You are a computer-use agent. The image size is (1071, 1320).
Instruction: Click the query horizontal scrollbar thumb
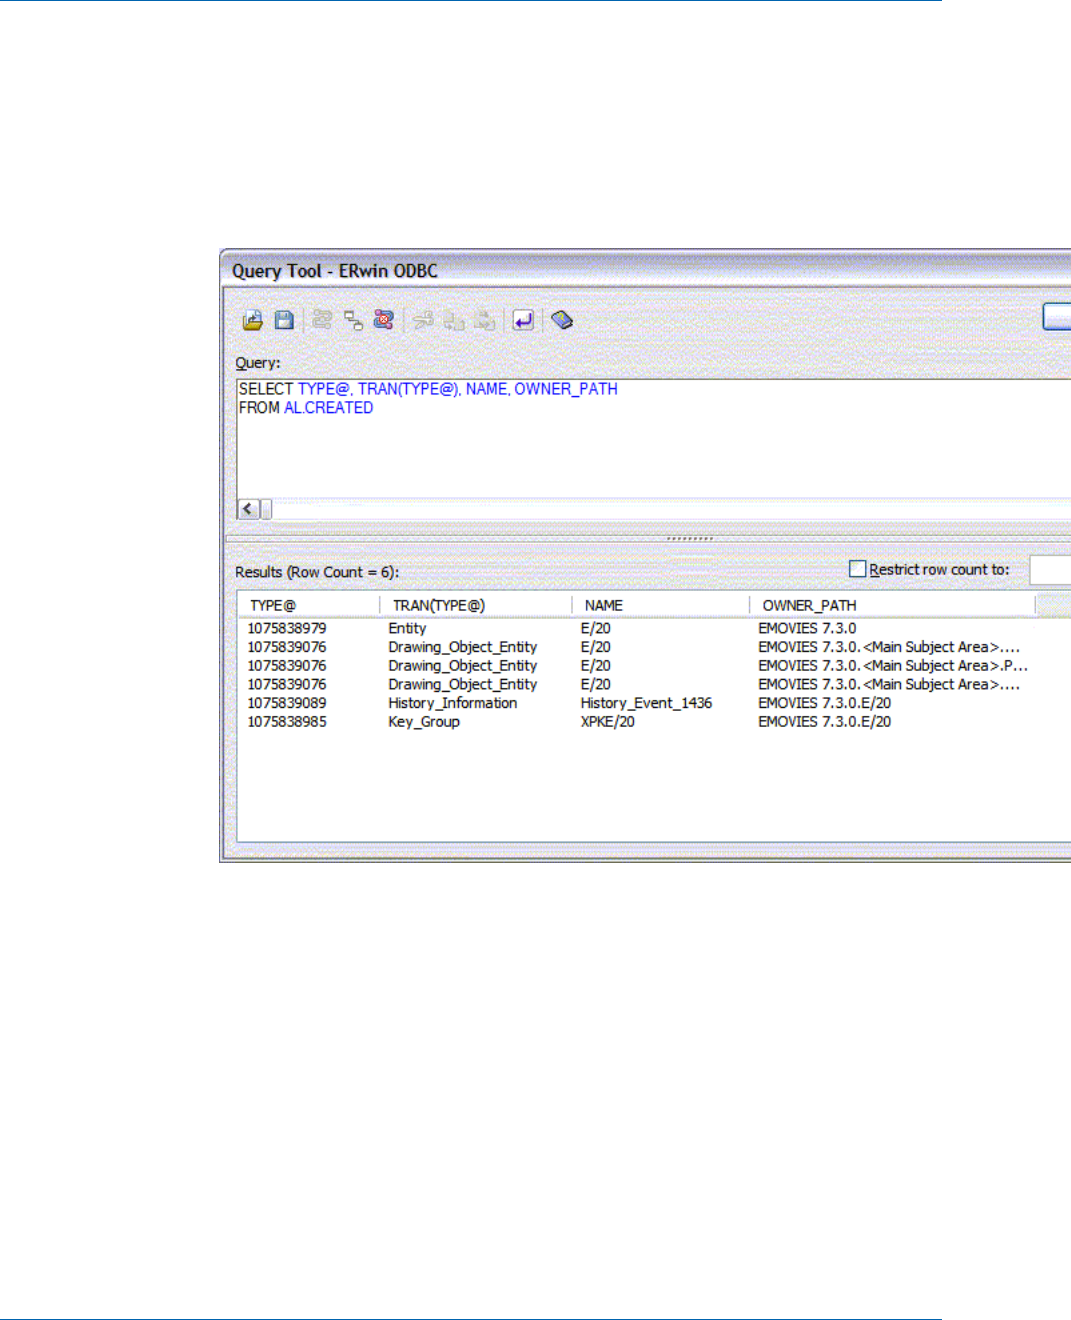266,509
